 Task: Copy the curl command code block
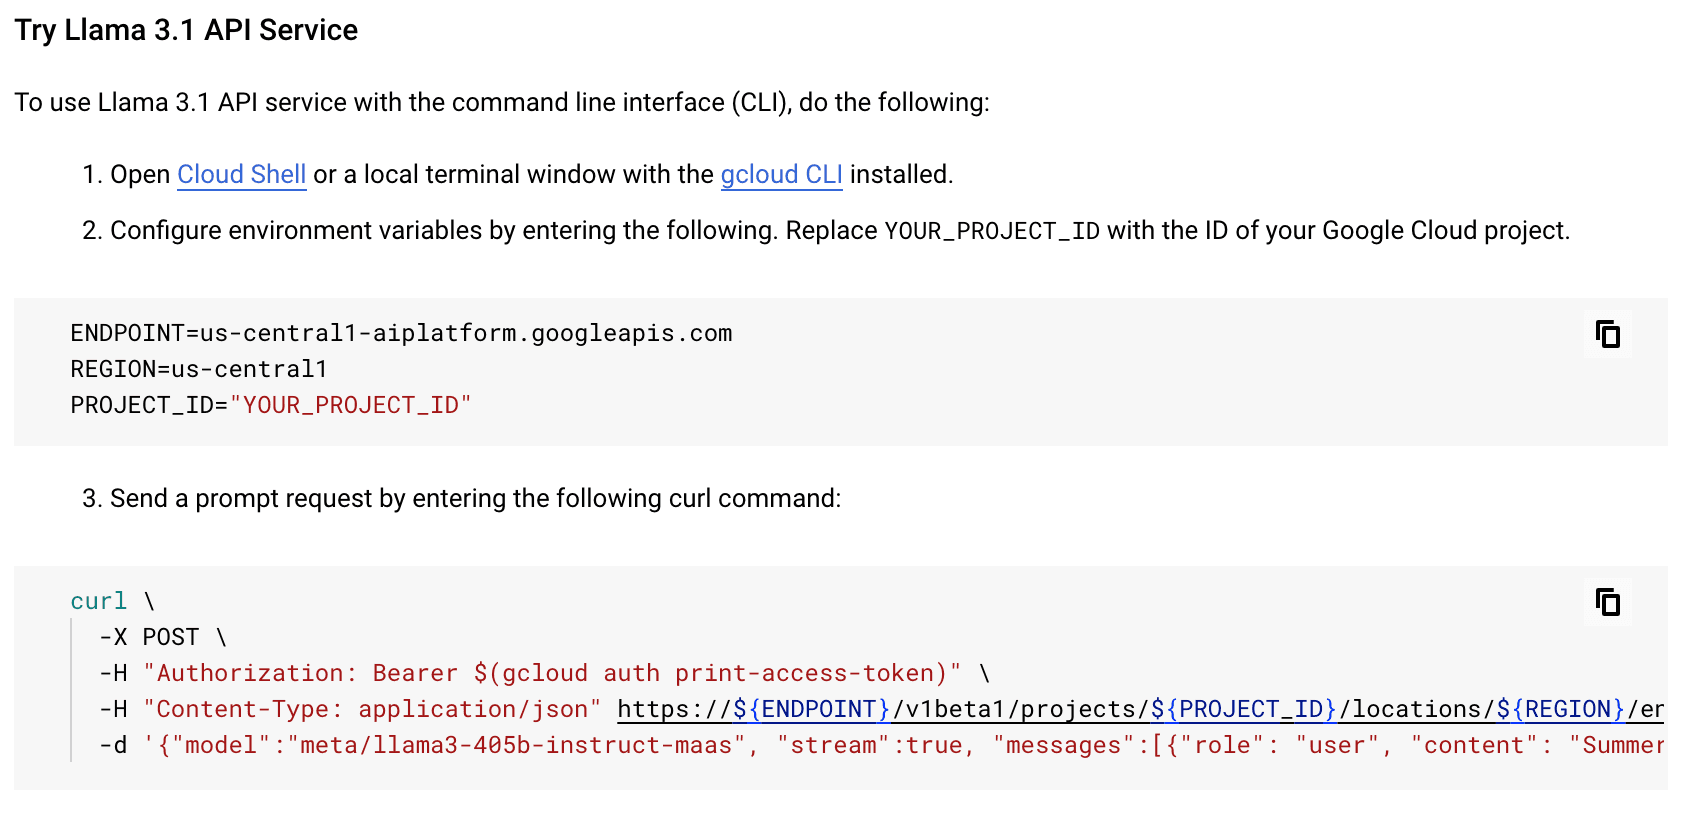[1607, 603]
